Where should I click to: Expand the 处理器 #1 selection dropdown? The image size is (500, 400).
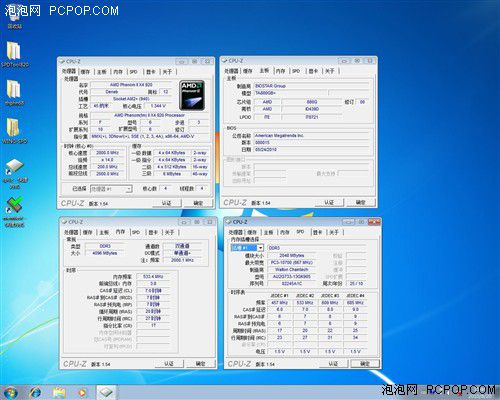click(128, 189)
